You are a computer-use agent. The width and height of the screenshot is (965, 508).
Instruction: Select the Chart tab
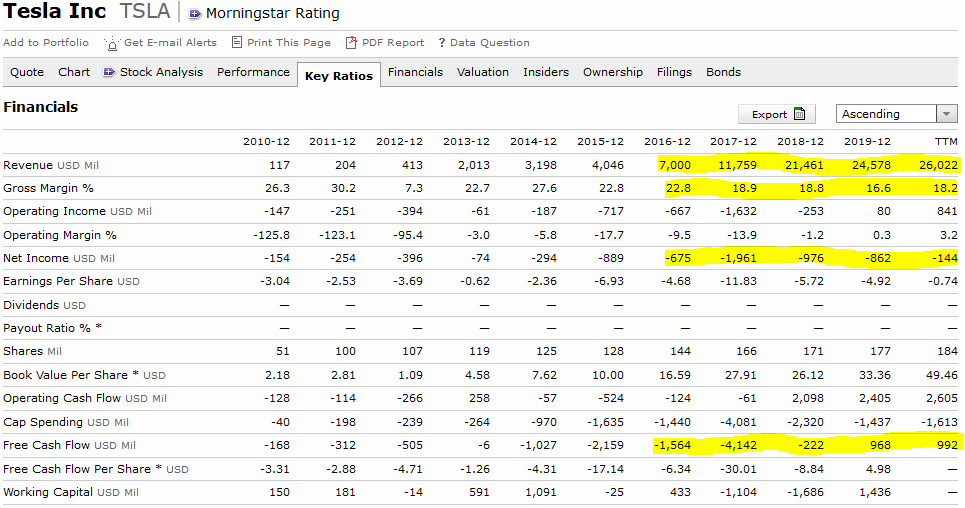coord(74,72)
